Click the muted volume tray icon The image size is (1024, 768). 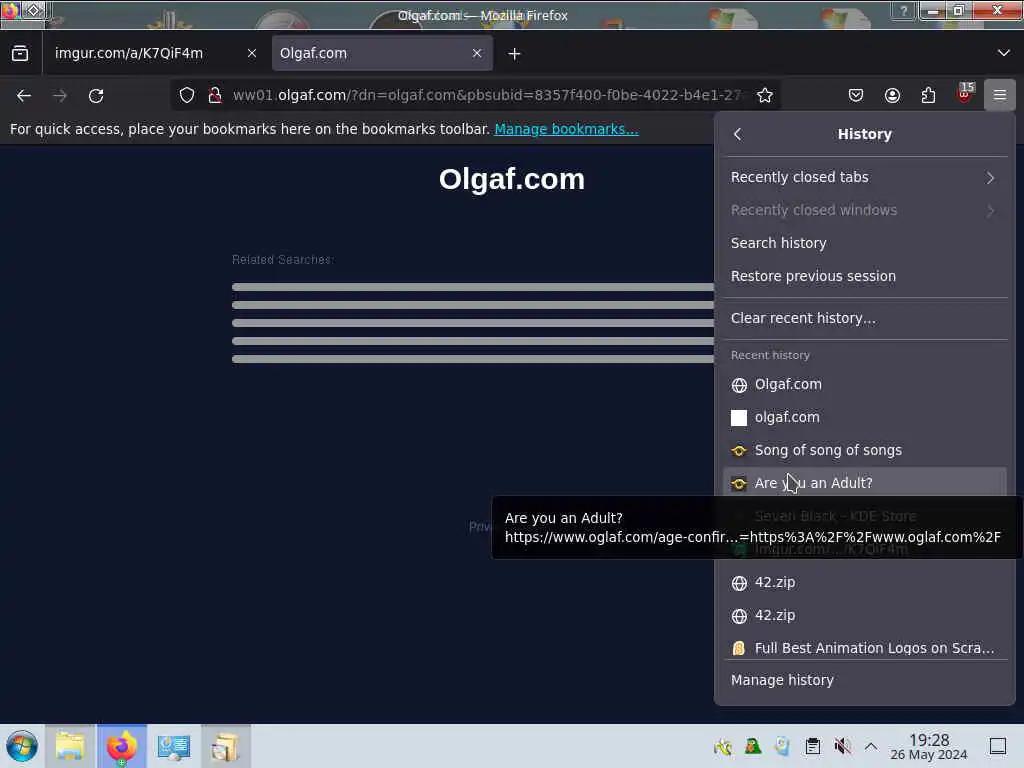pyautogui.click(x=842, y=746)
